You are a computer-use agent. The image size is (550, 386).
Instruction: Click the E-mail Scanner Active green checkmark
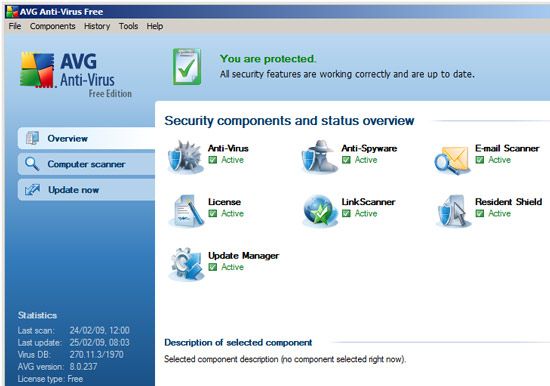[x=480, y=160]
